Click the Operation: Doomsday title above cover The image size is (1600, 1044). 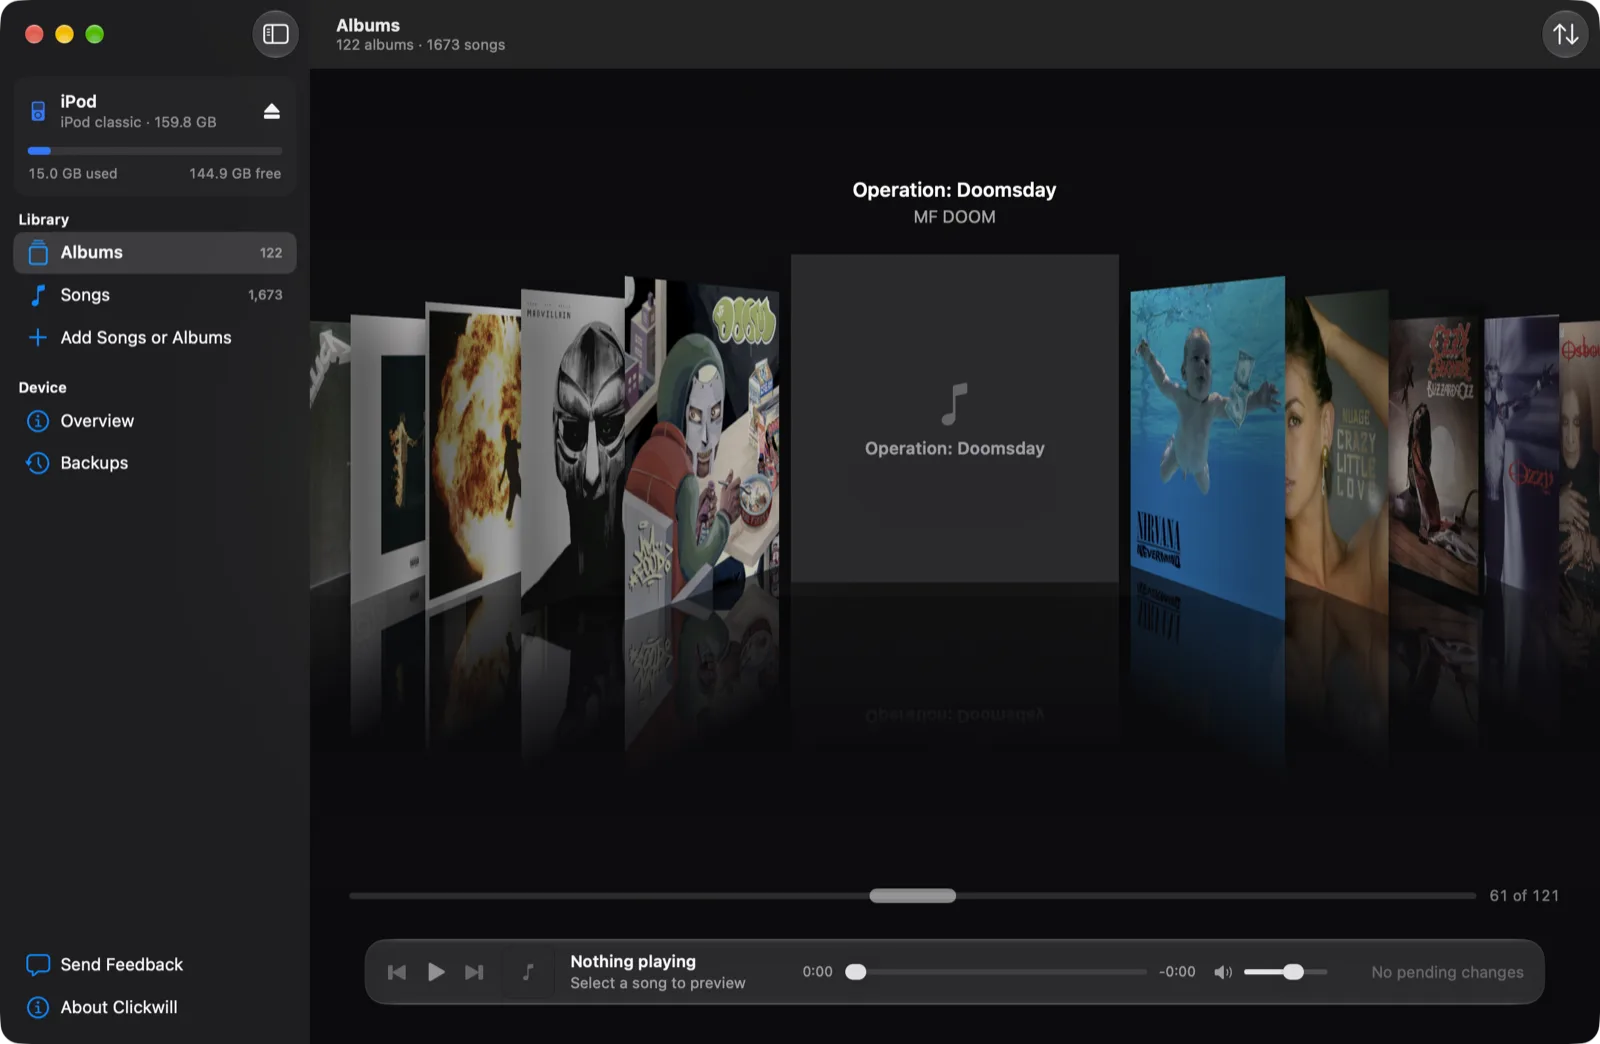point(954,190)
